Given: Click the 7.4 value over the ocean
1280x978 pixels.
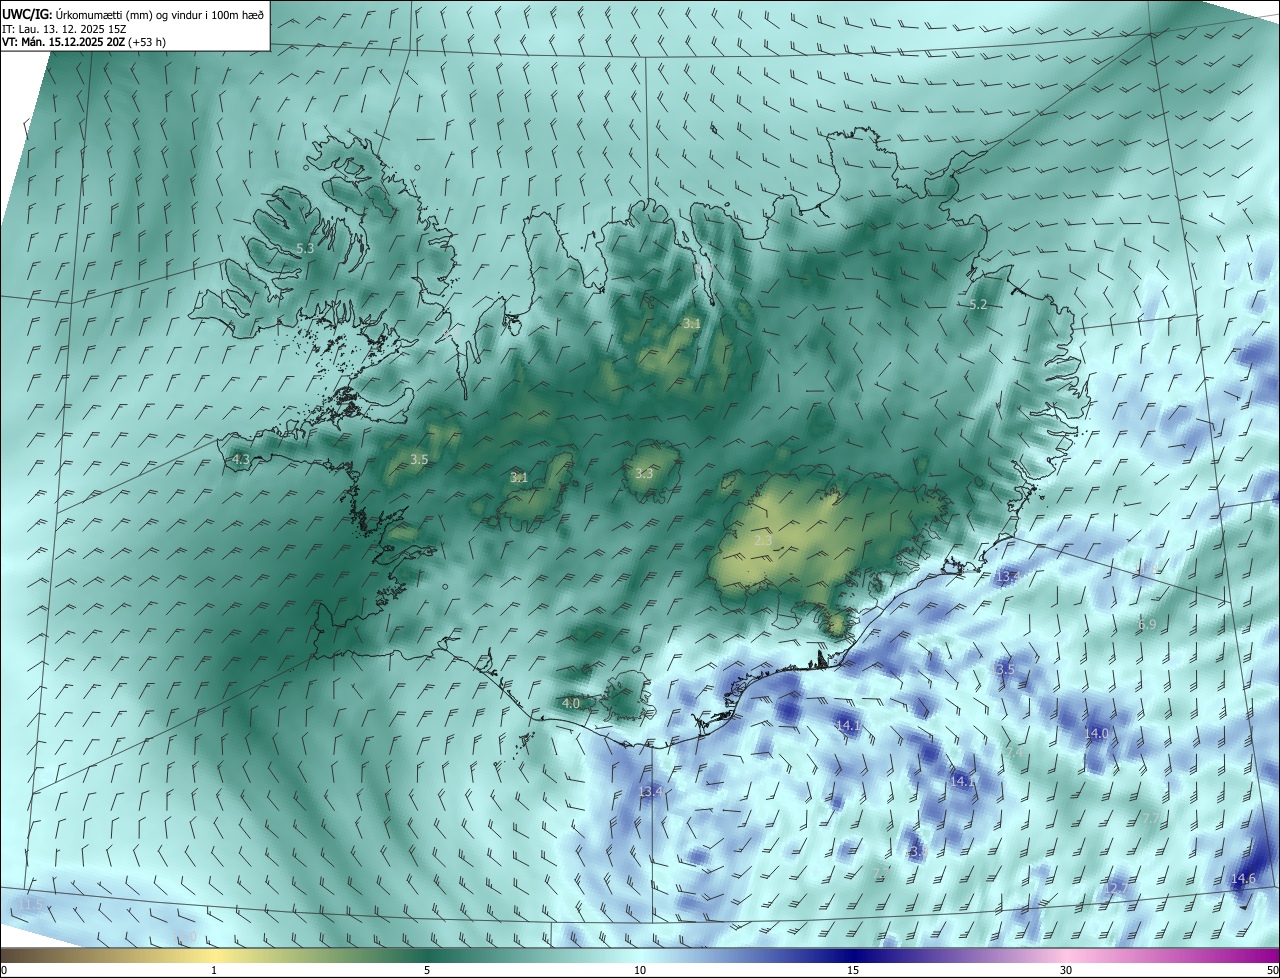Looking at the screenshot, I should tap(1013, 750).
